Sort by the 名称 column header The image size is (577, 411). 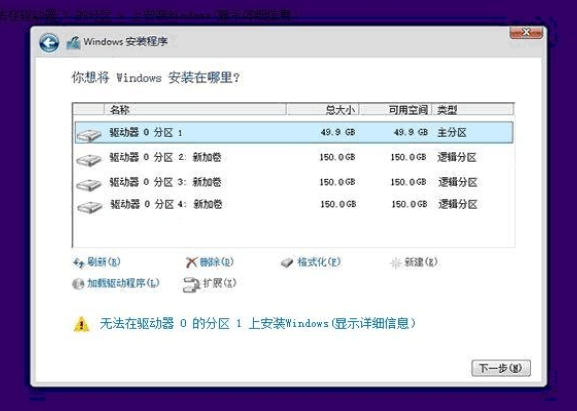pos(195,109)
